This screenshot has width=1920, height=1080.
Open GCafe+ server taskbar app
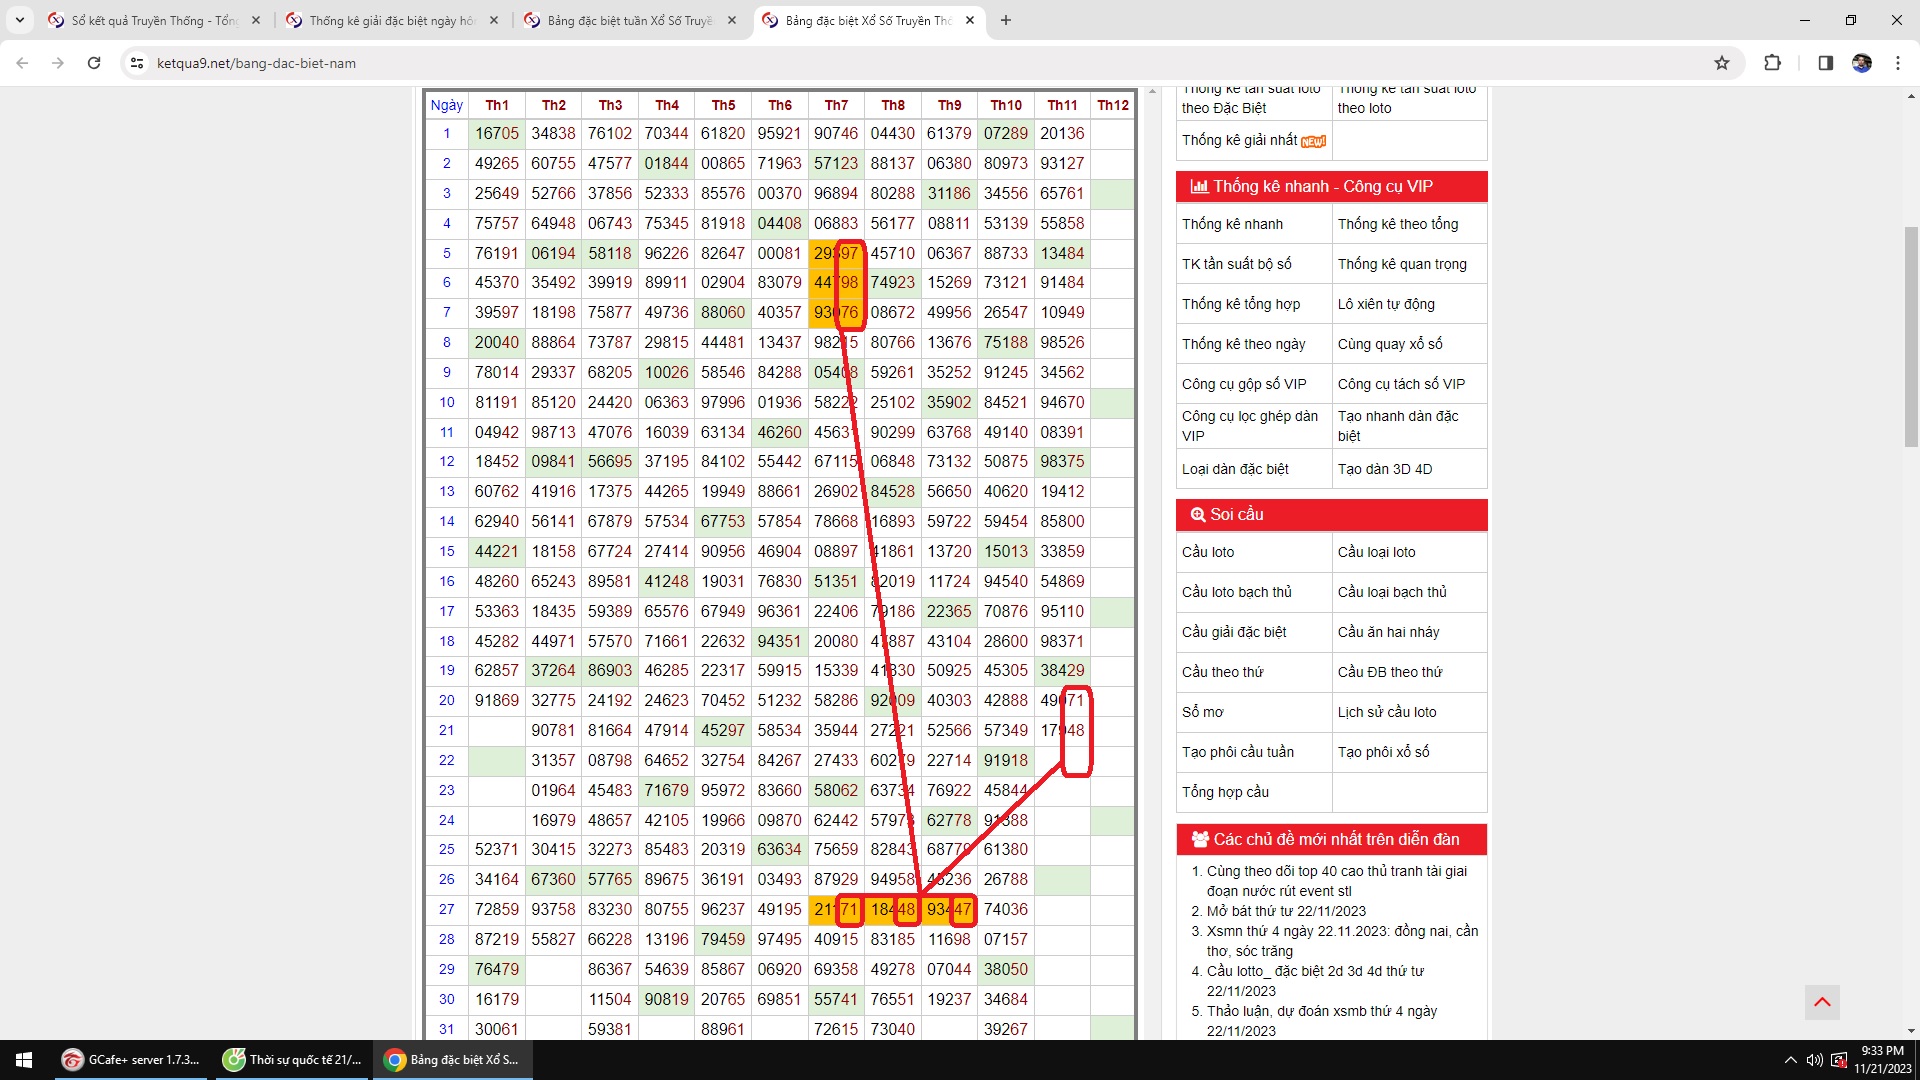click(132, 1060)
